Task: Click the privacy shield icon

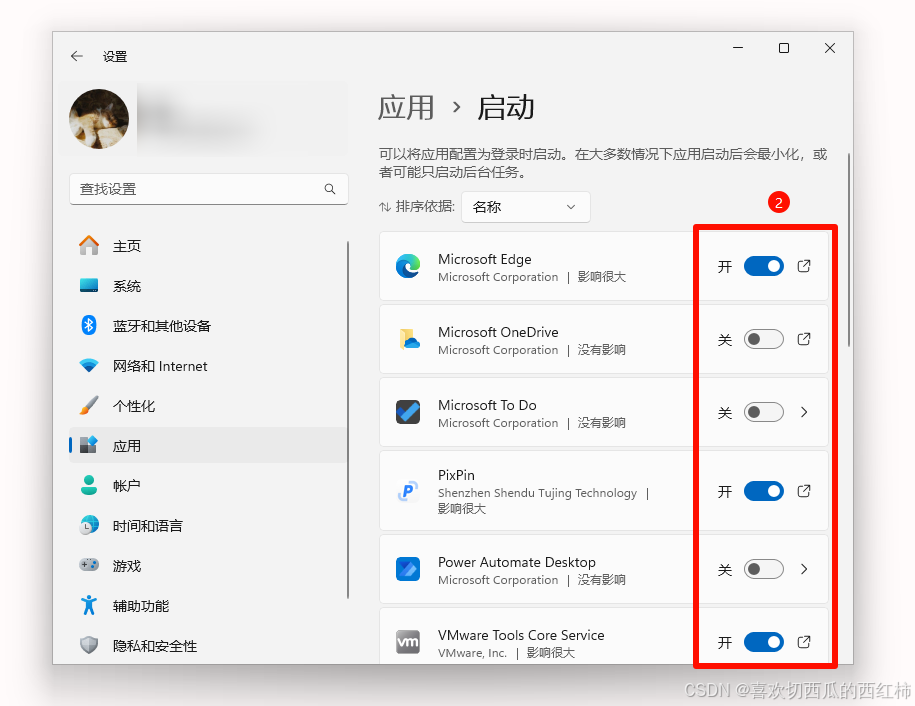Action: pyautogui.click(x=89, y=645)
